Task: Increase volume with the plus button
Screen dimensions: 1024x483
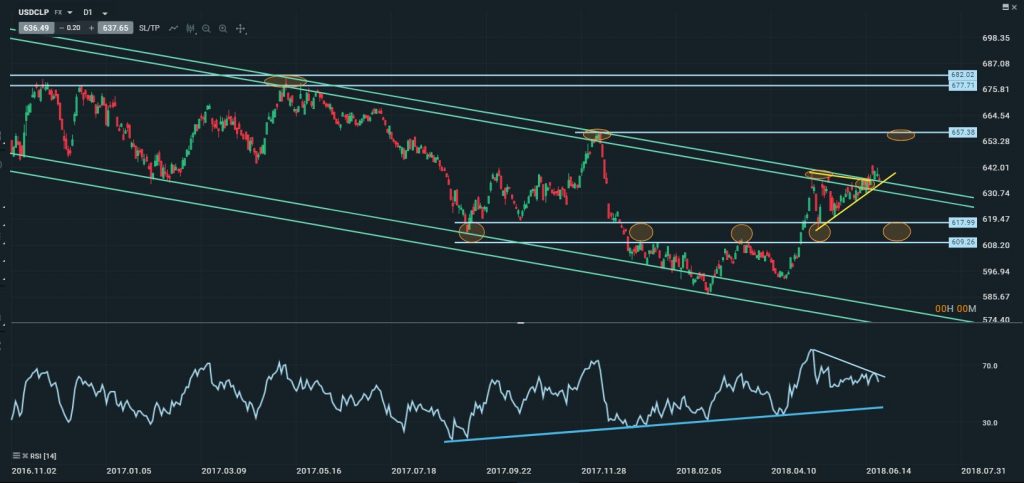Action: coord(91,29)
